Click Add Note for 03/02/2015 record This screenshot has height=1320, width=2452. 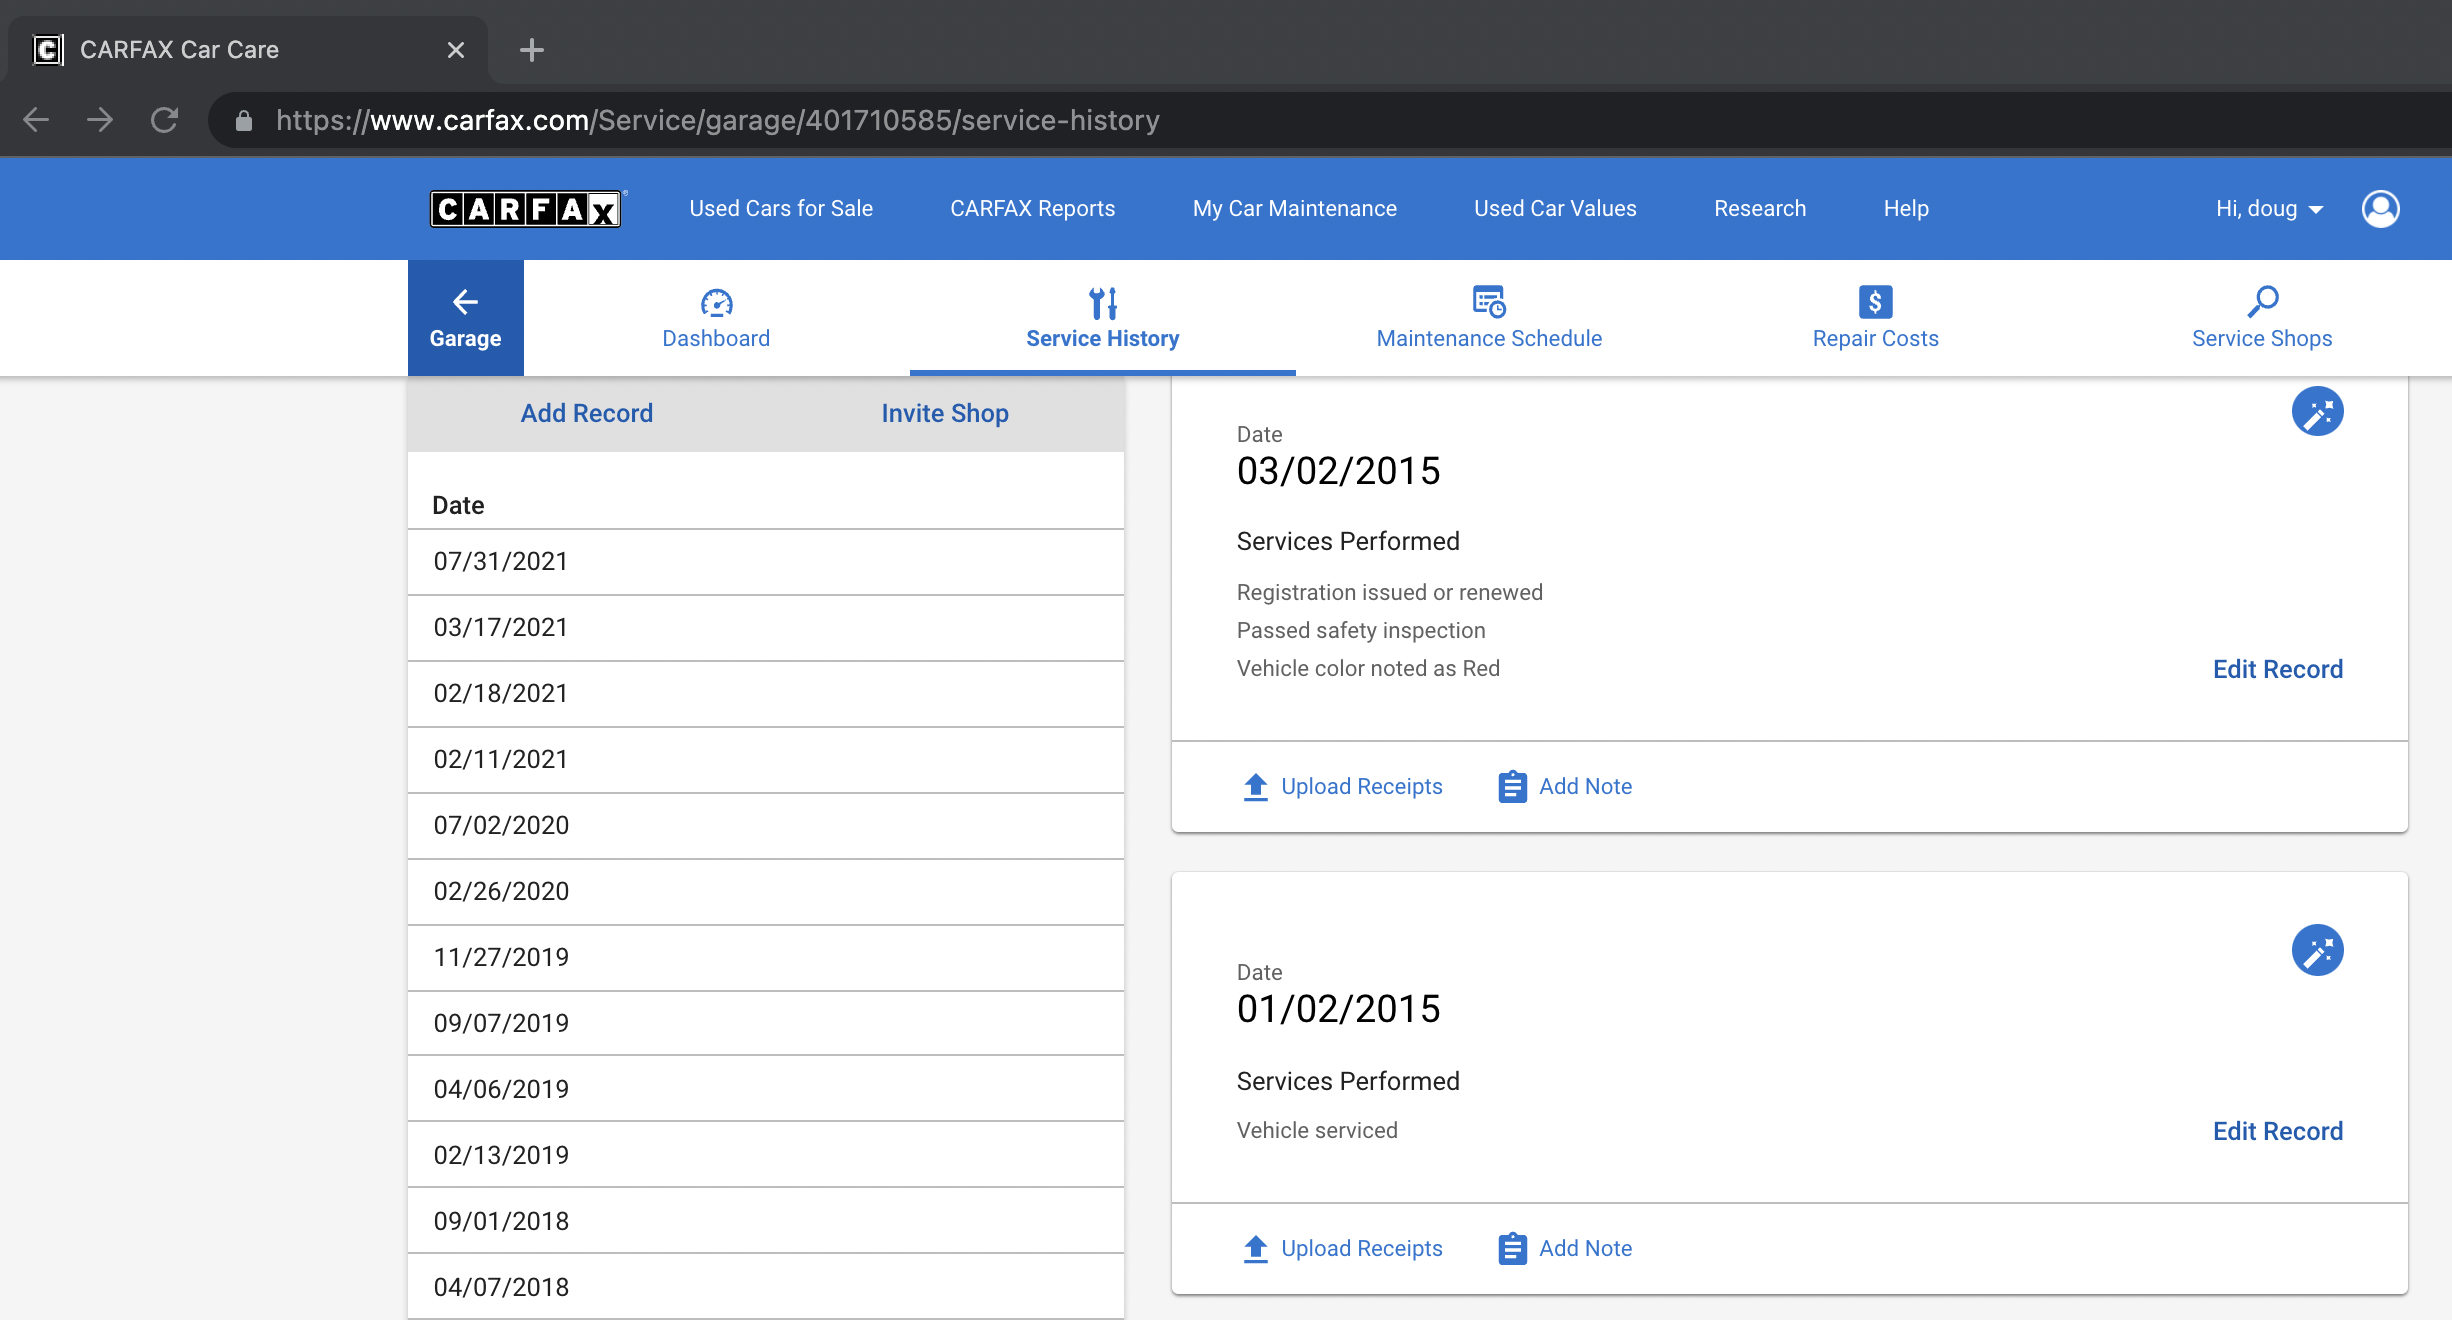(x=1565, y=787)
